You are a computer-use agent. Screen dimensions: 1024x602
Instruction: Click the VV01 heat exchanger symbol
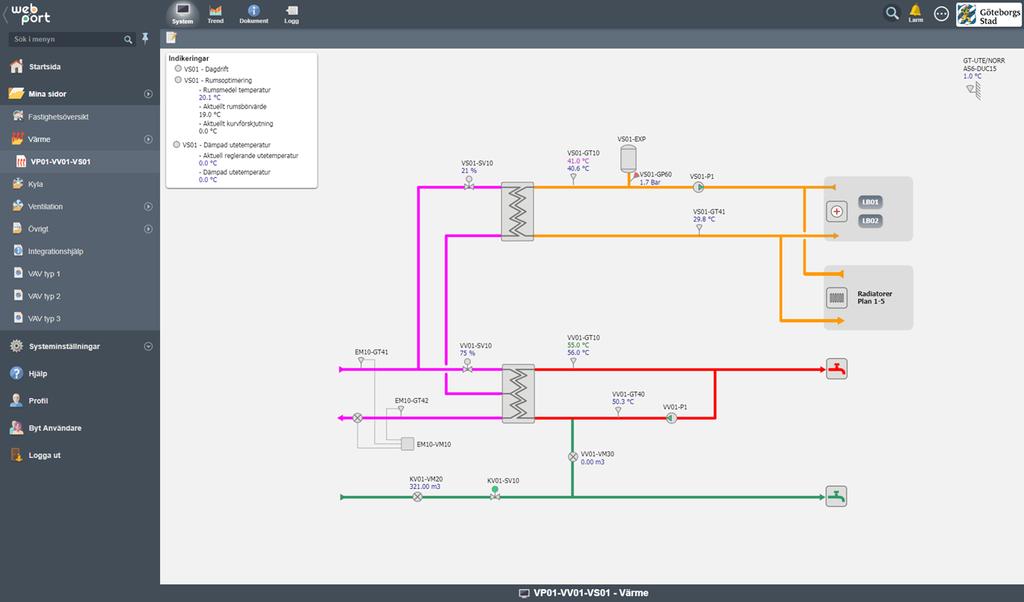click(519, 394)
